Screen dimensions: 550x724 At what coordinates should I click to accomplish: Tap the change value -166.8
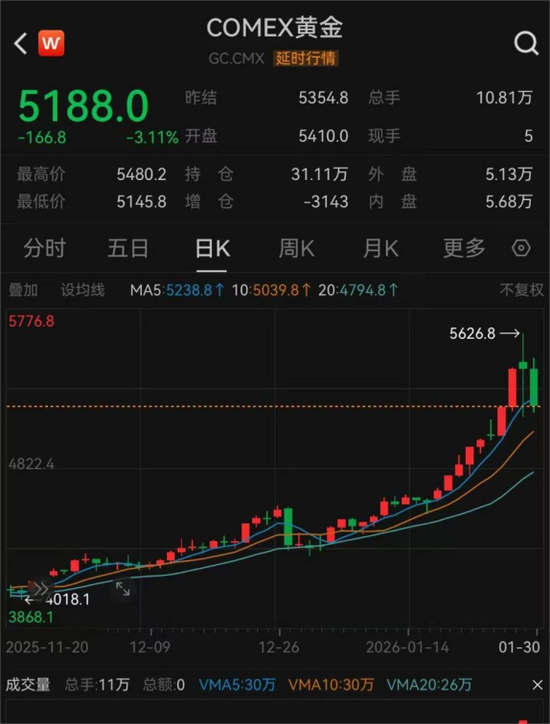point(42,138)
